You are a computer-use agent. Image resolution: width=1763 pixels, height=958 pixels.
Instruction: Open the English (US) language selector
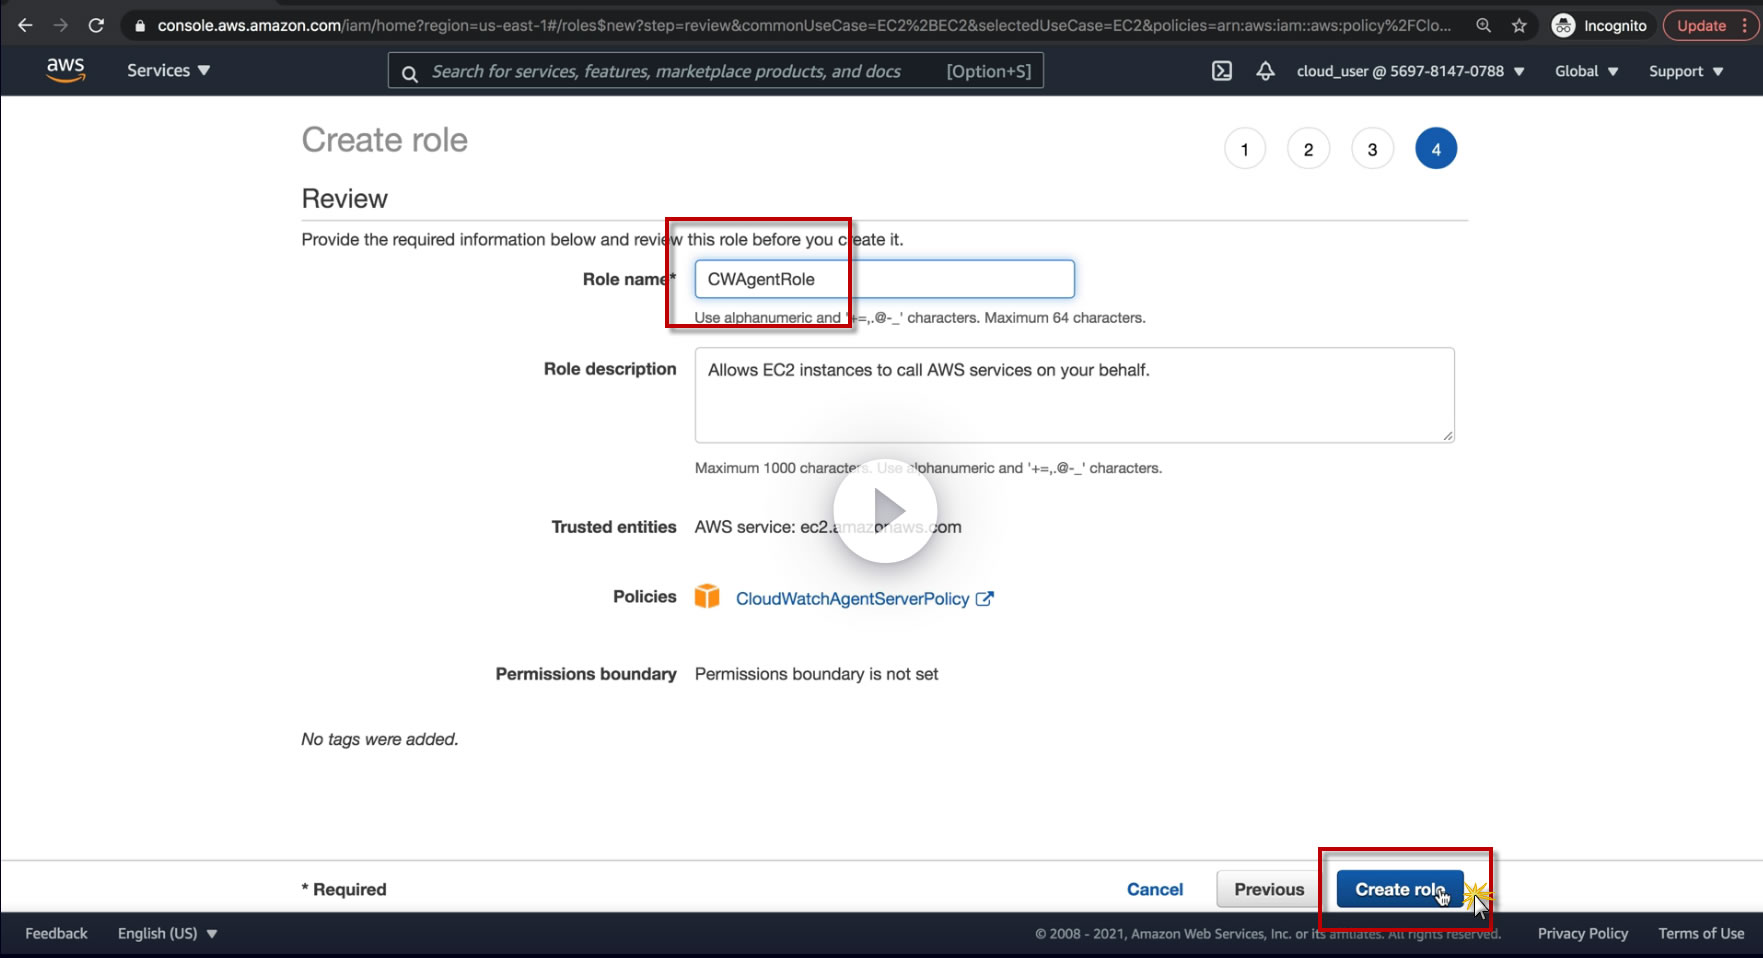pyautogui.click(x=167, y=933)
